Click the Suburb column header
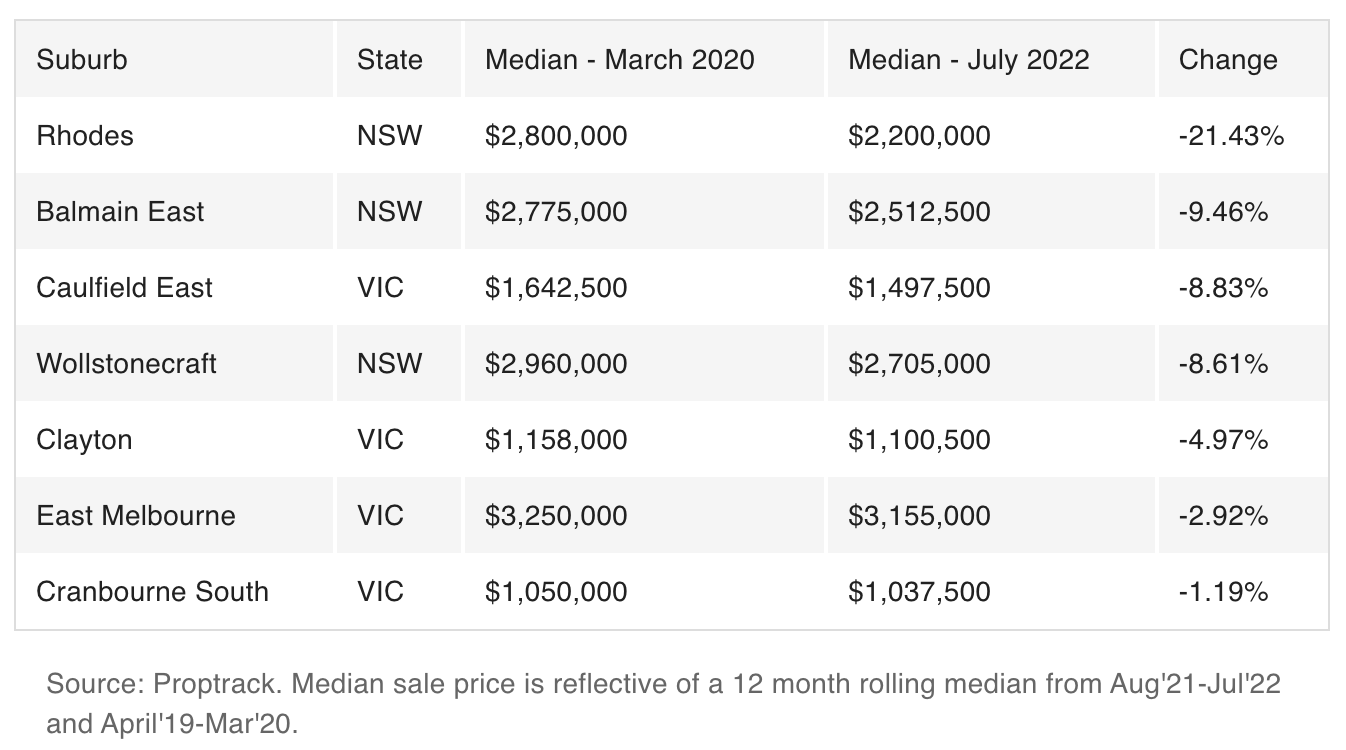The width and height of the screenshot is (1346, 750). 82,60
